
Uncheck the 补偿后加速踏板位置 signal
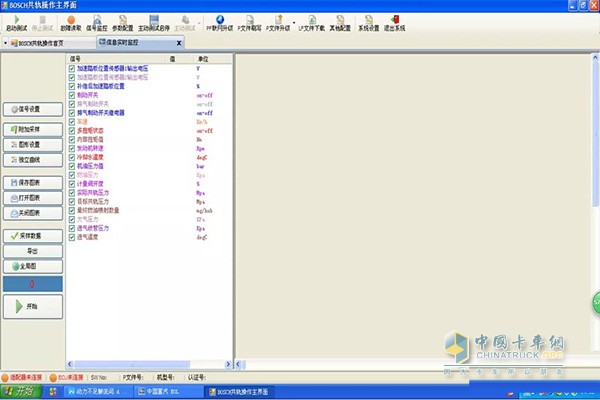pyautogui.click(x=72, y=86)
